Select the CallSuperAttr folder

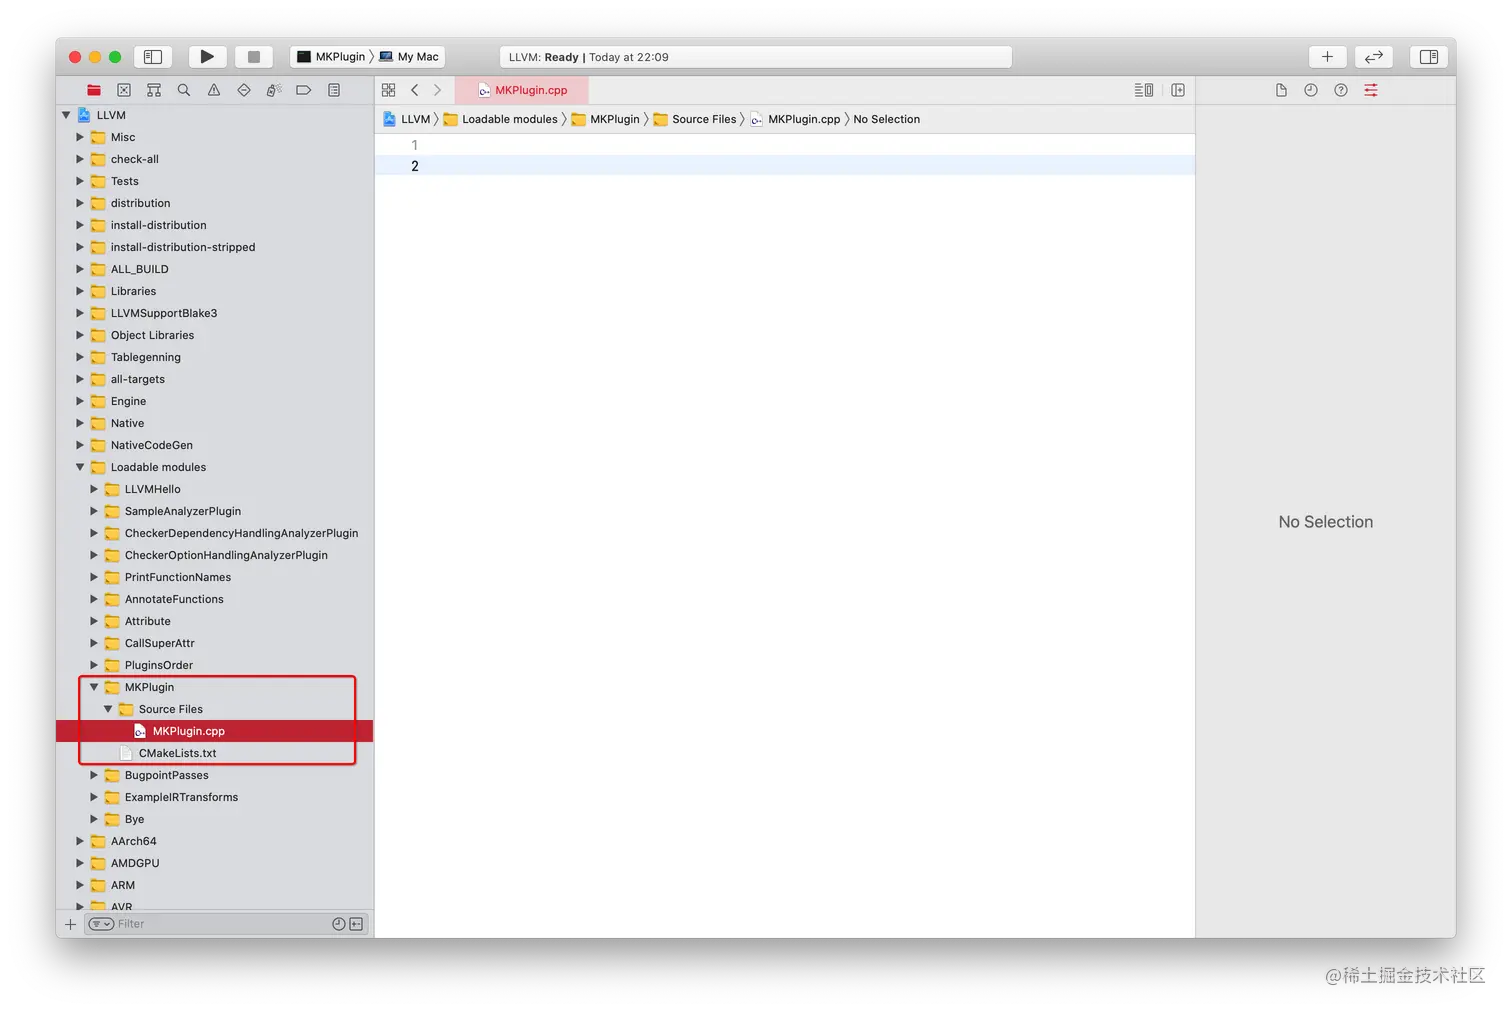pos(215,643)
